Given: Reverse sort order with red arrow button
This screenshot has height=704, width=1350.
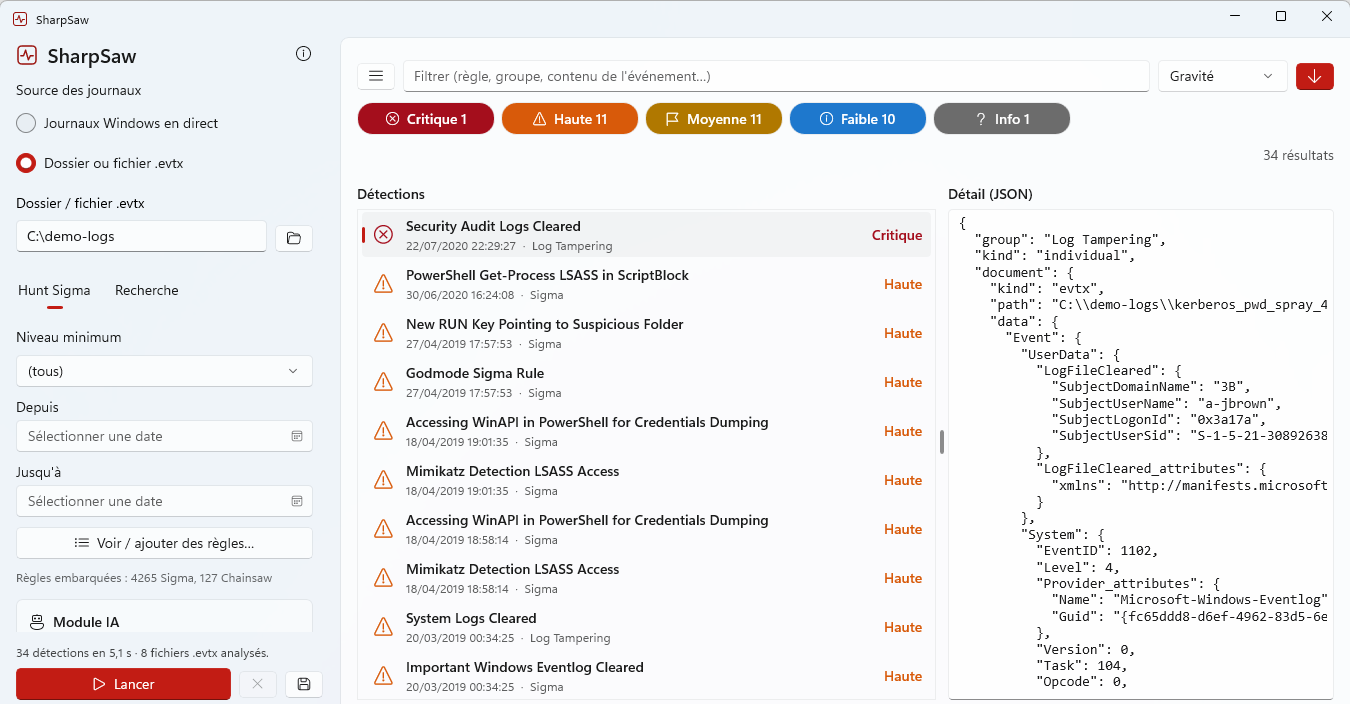Looking at the screenshot, I should [x=1315, y=76].
